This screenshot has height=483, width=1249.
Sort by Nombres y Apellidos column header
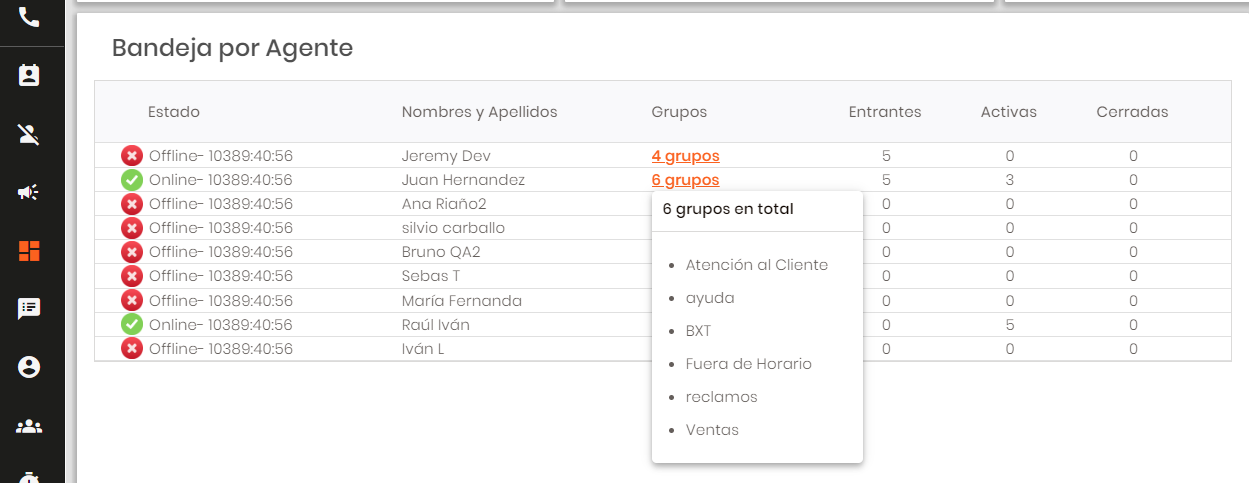point(479,112)
